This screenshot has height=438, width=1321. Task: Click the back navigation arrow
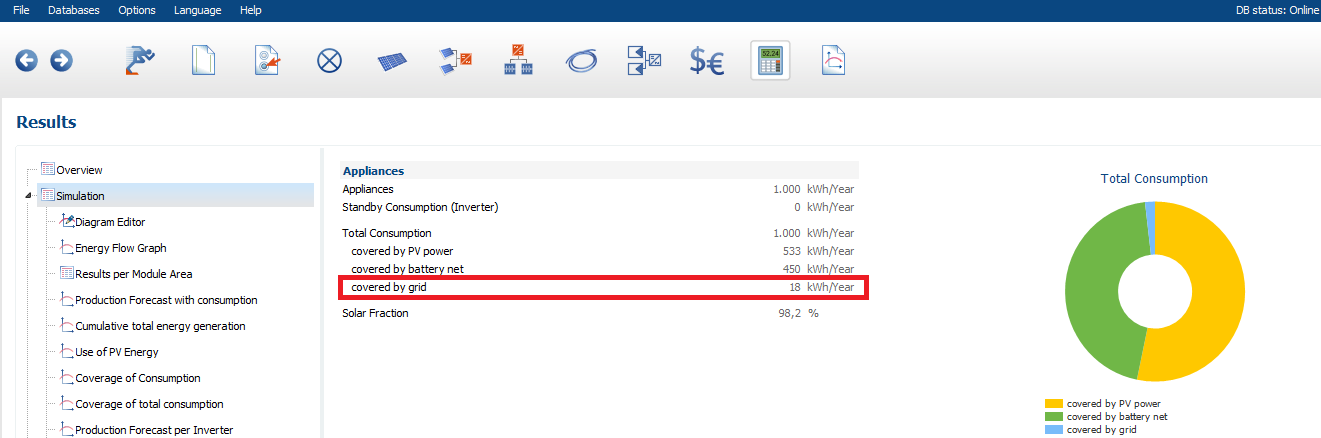(x=26, y=61)
